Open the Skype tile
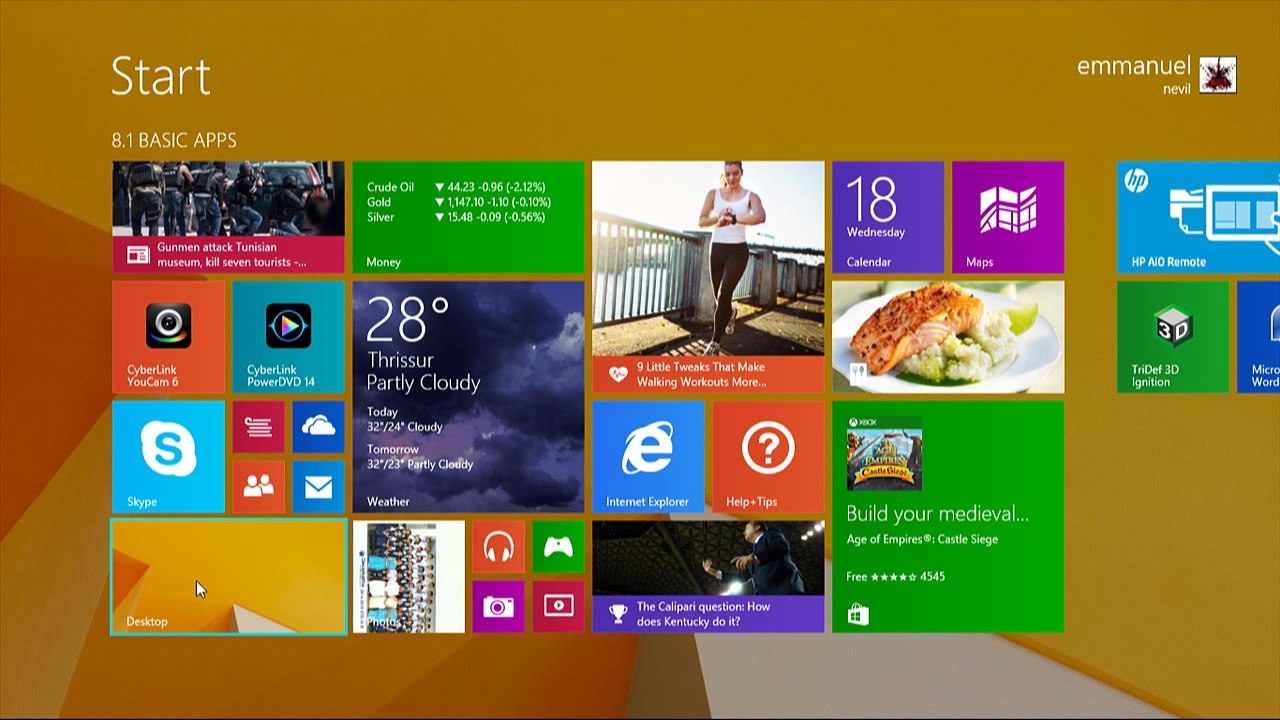 [x=168, y=457]
